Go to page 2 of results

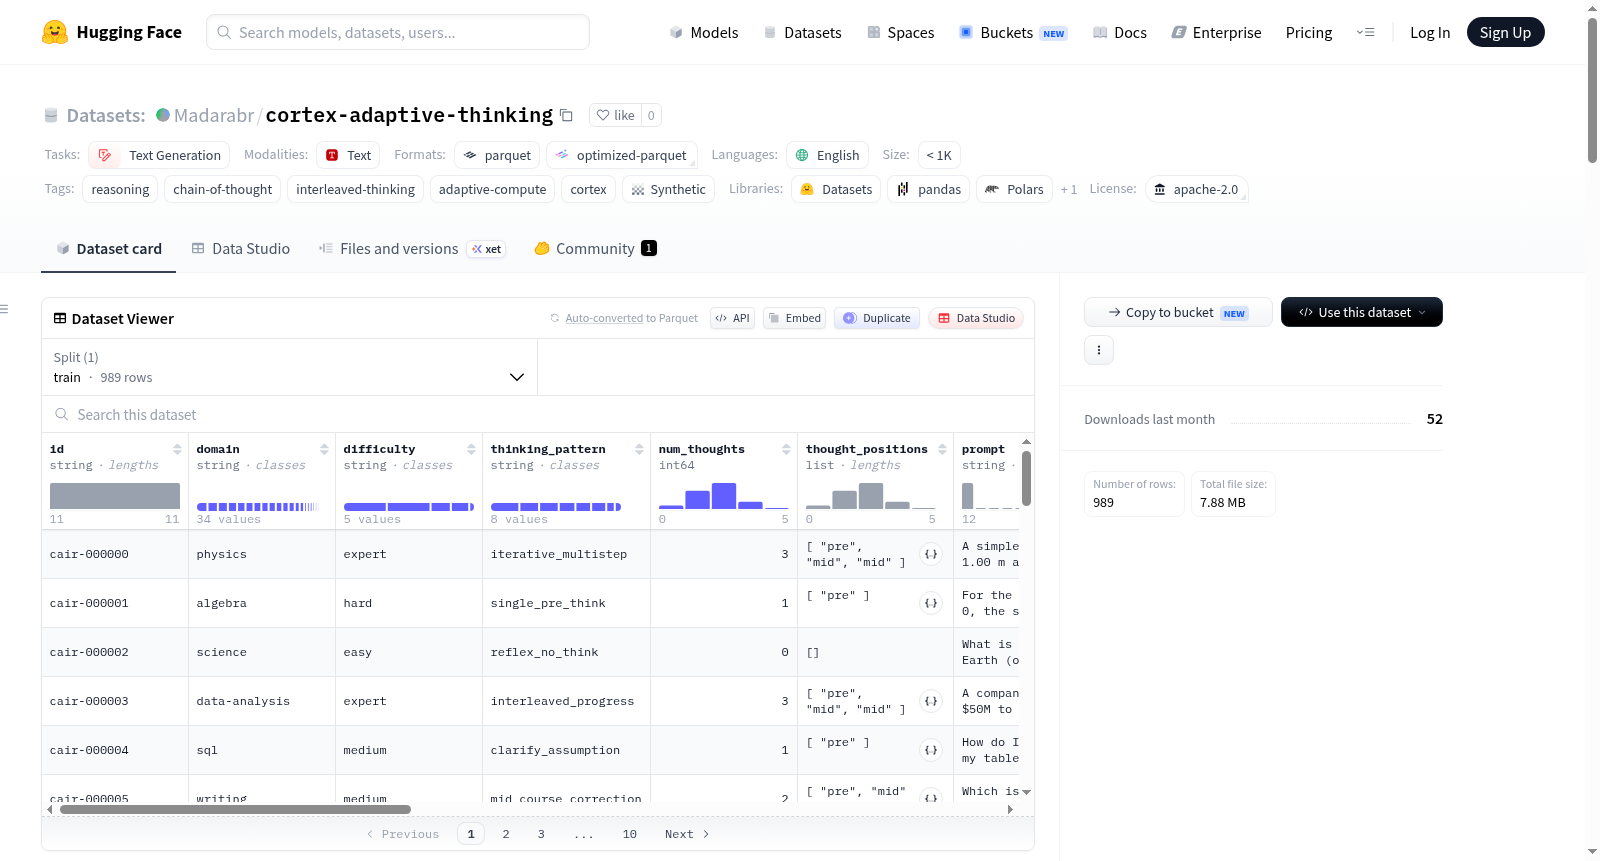click(506, 834)
